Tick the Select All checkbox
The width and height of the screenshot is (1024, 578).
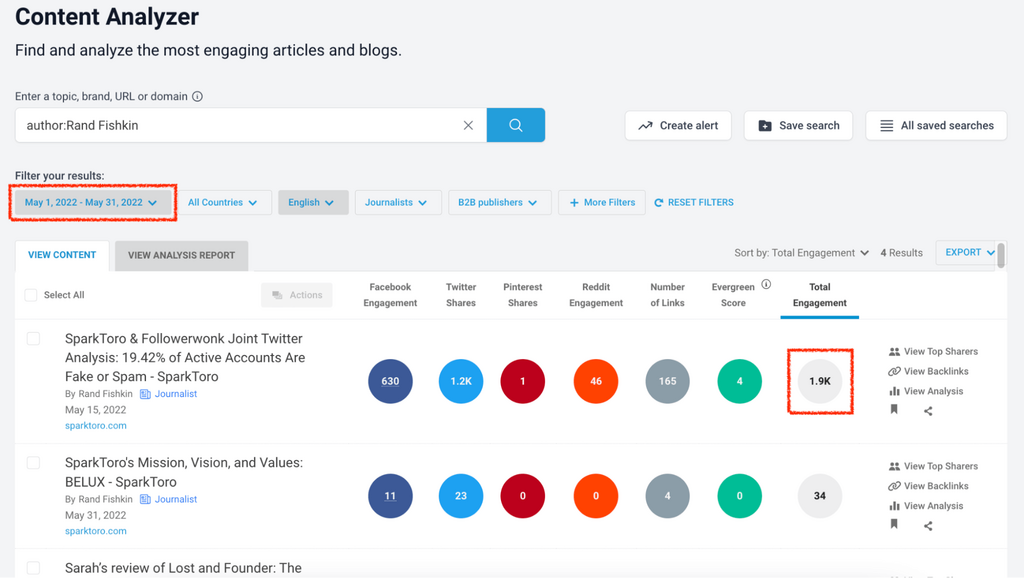click(x=31, y=295)
